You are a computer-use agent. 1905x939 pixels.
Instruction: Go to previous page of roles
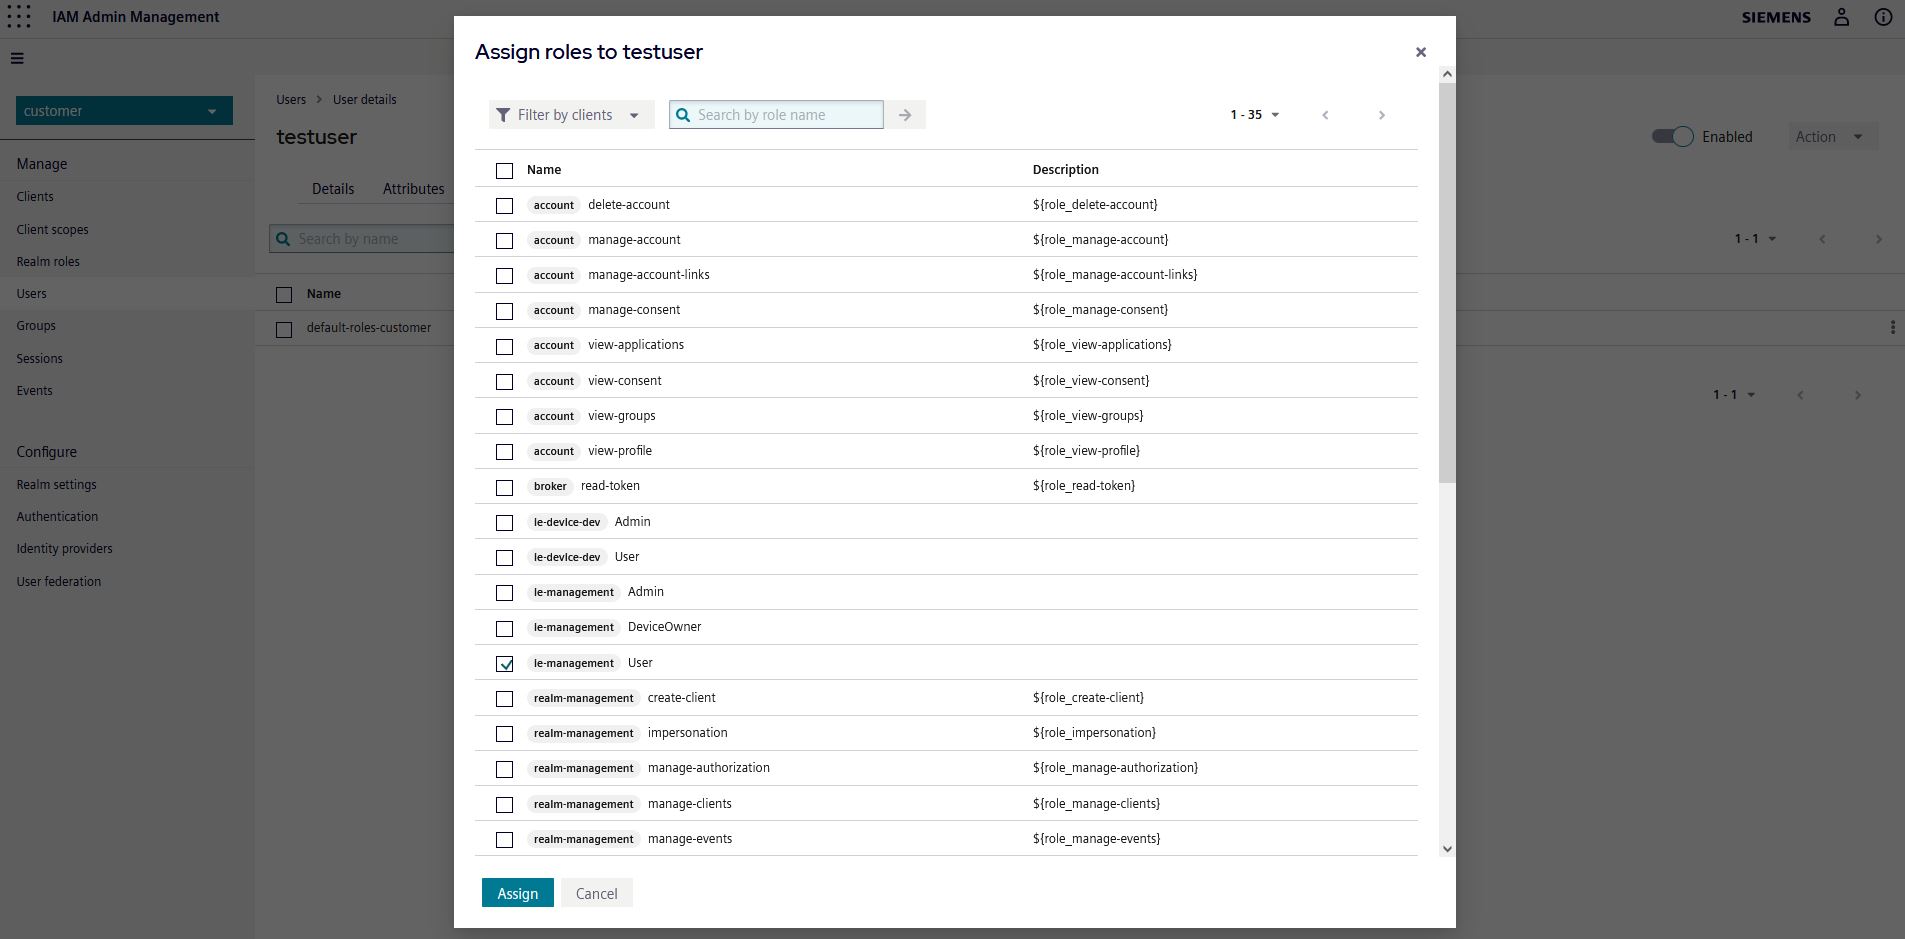pyautogui.click(x=1325, y=115)
